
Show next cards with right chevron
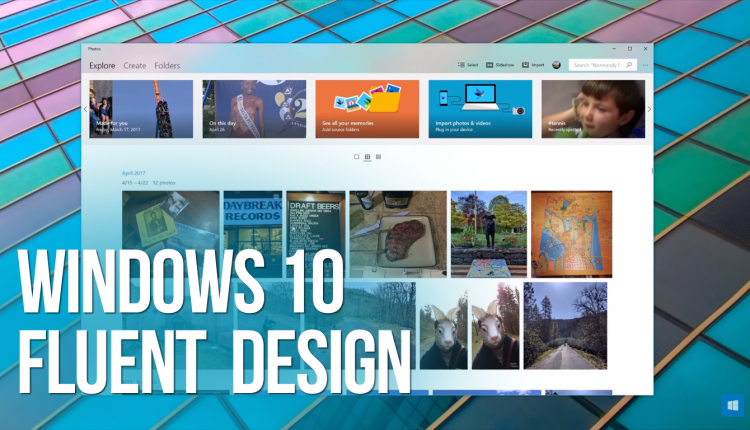(649, 109)
